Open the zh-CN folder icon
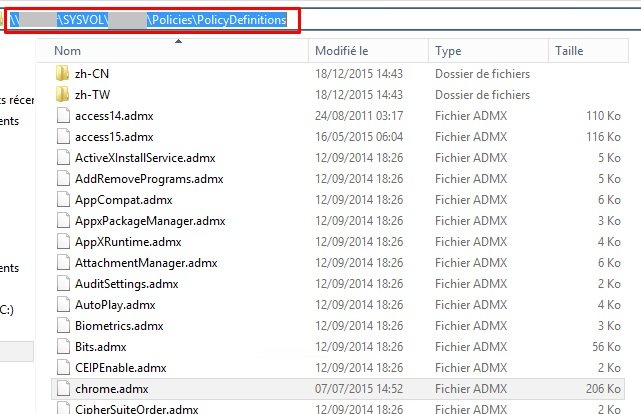The height and width of the screenshot is (414, 641). pos(61,73)
